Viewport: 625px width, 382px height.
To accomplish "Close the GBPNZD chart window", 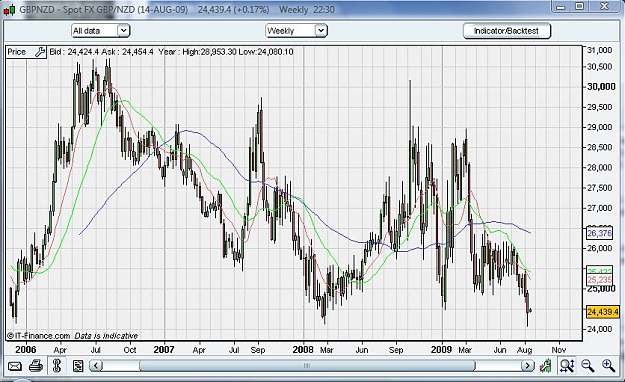I will pyautogui.click(x=605, y=7).
